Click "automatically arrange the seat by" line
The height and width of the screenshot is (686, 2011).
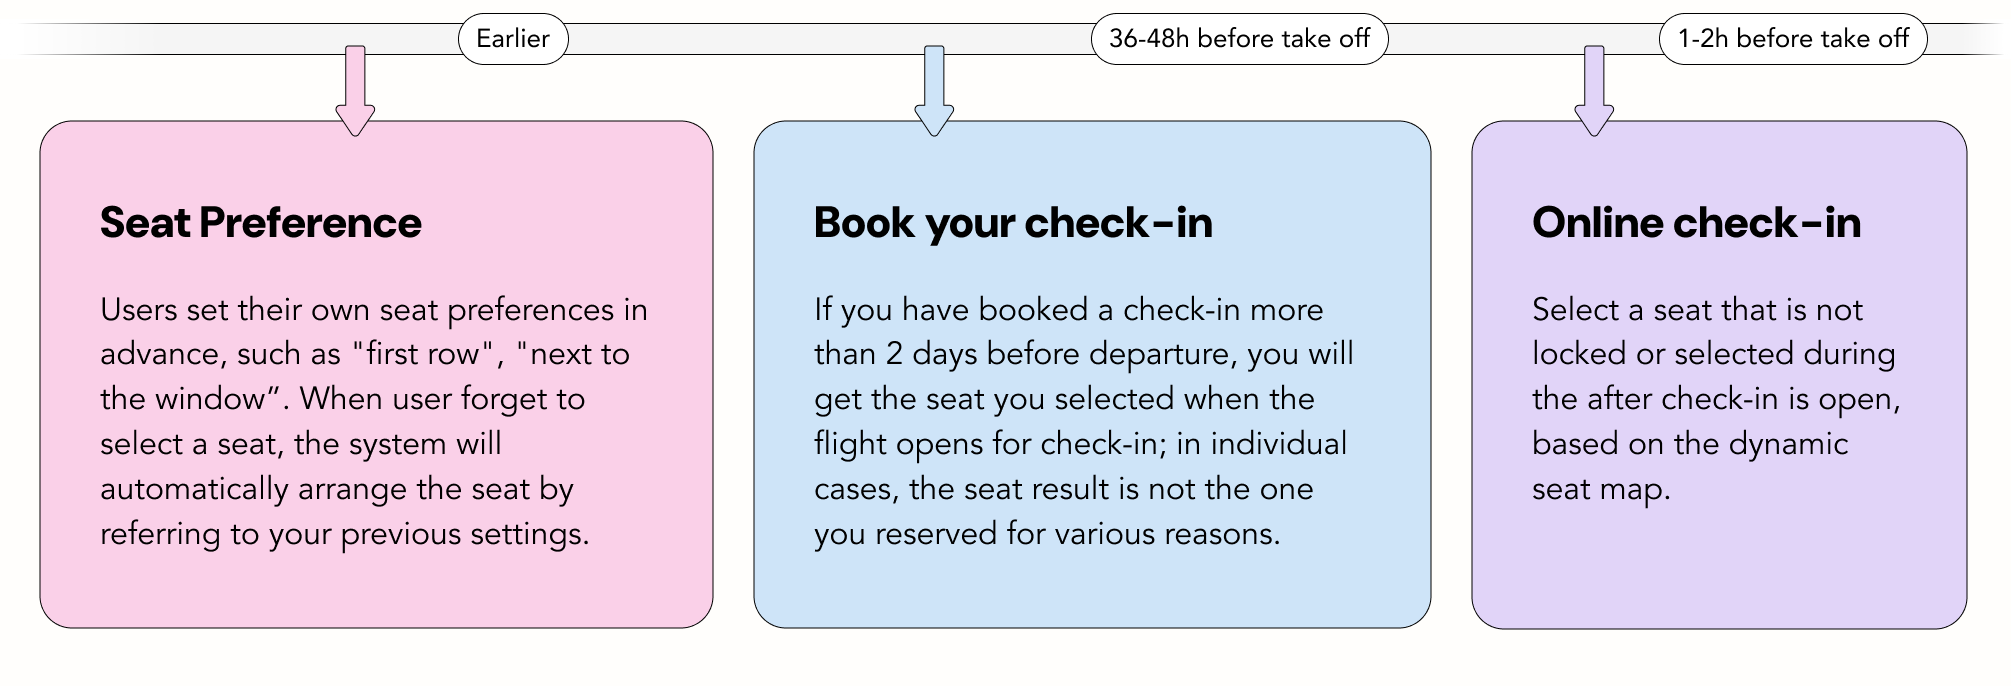[337, 489]
